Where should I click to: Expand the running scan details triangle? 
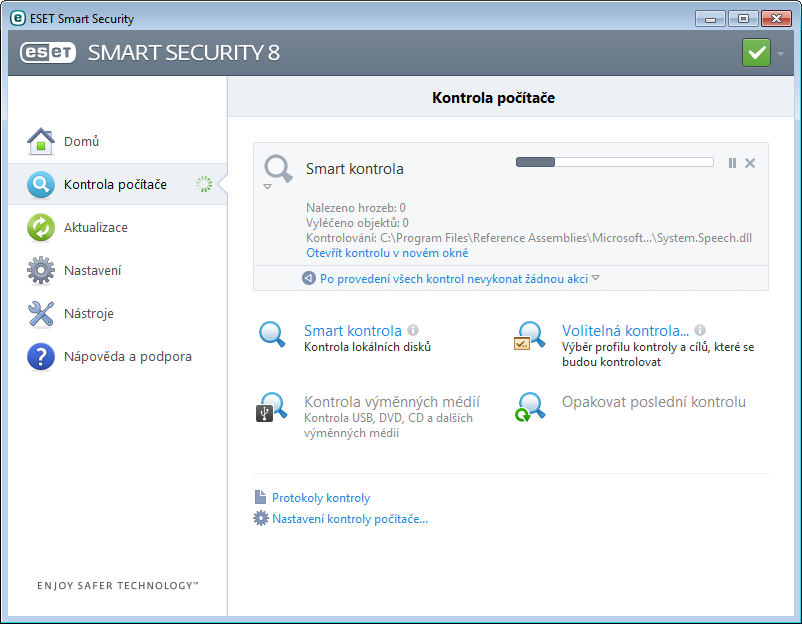267,187
